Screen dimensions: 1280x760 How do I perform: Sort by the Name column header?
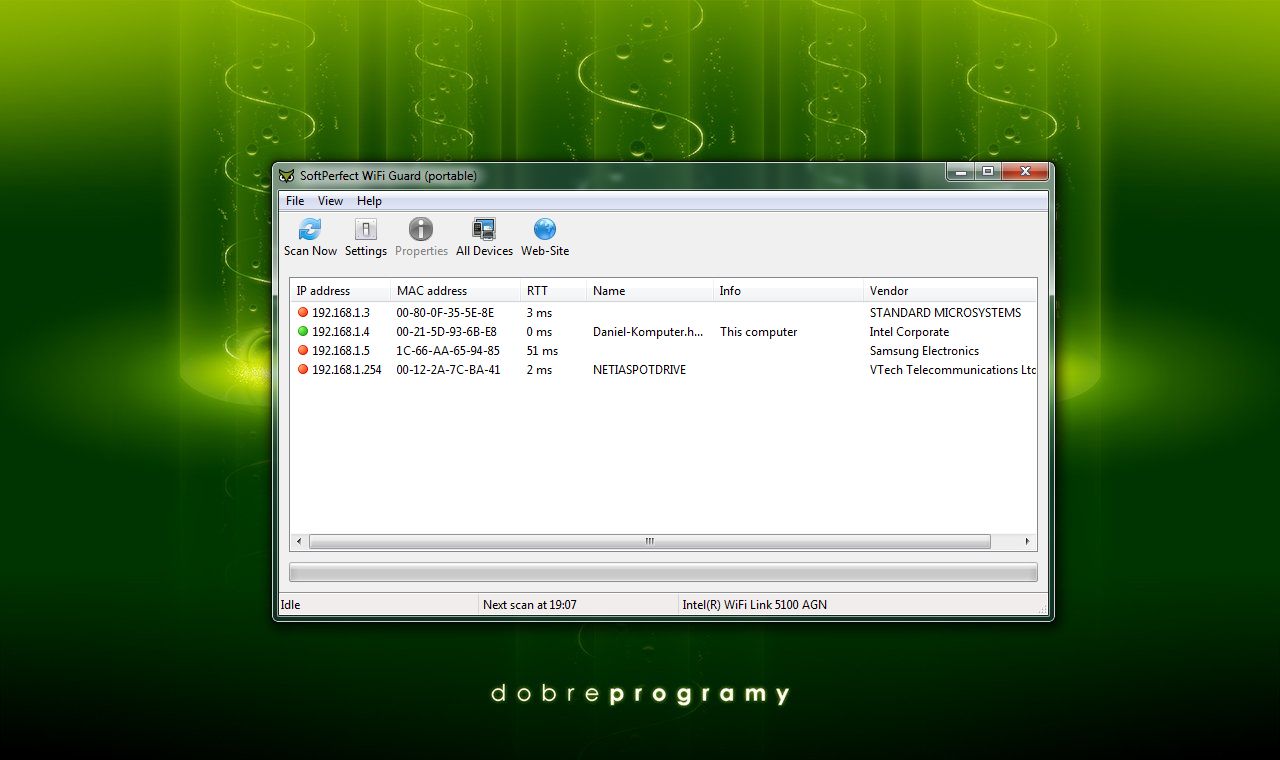point(650,291)
